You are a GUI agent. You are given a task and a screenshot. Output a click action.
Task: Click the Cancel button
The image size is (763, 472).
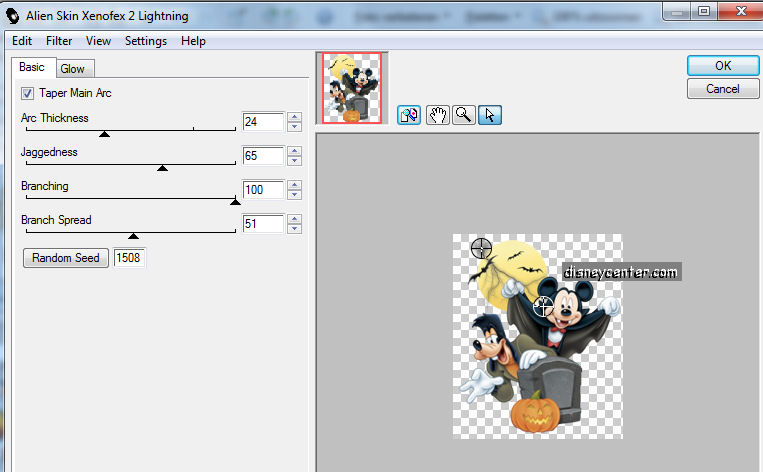point(723,89)
